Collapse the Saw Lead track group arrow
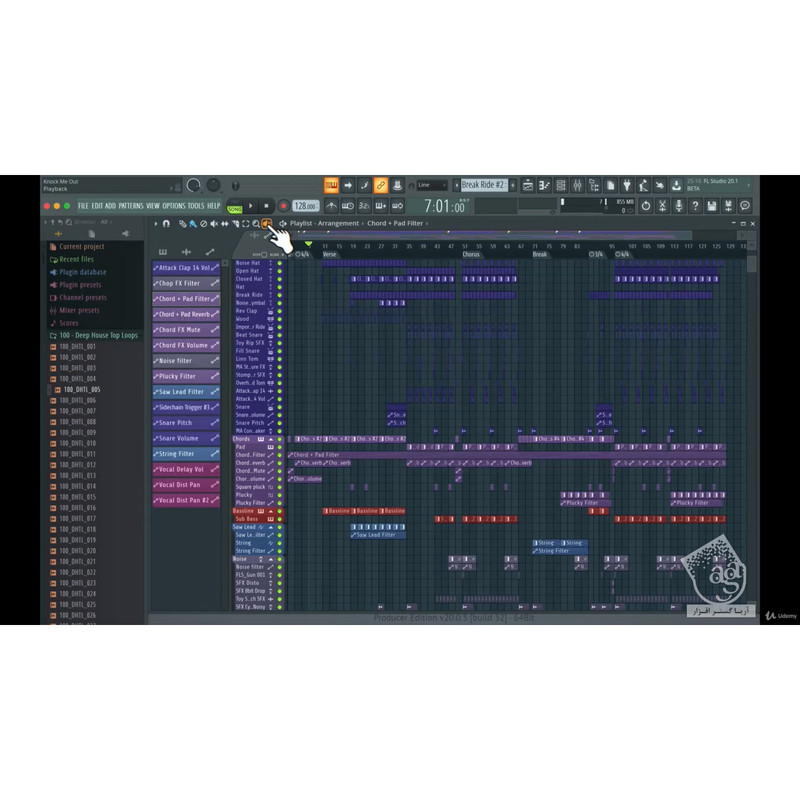The width and height of the screenshot is (800, 800). click(x=271, y=527)
